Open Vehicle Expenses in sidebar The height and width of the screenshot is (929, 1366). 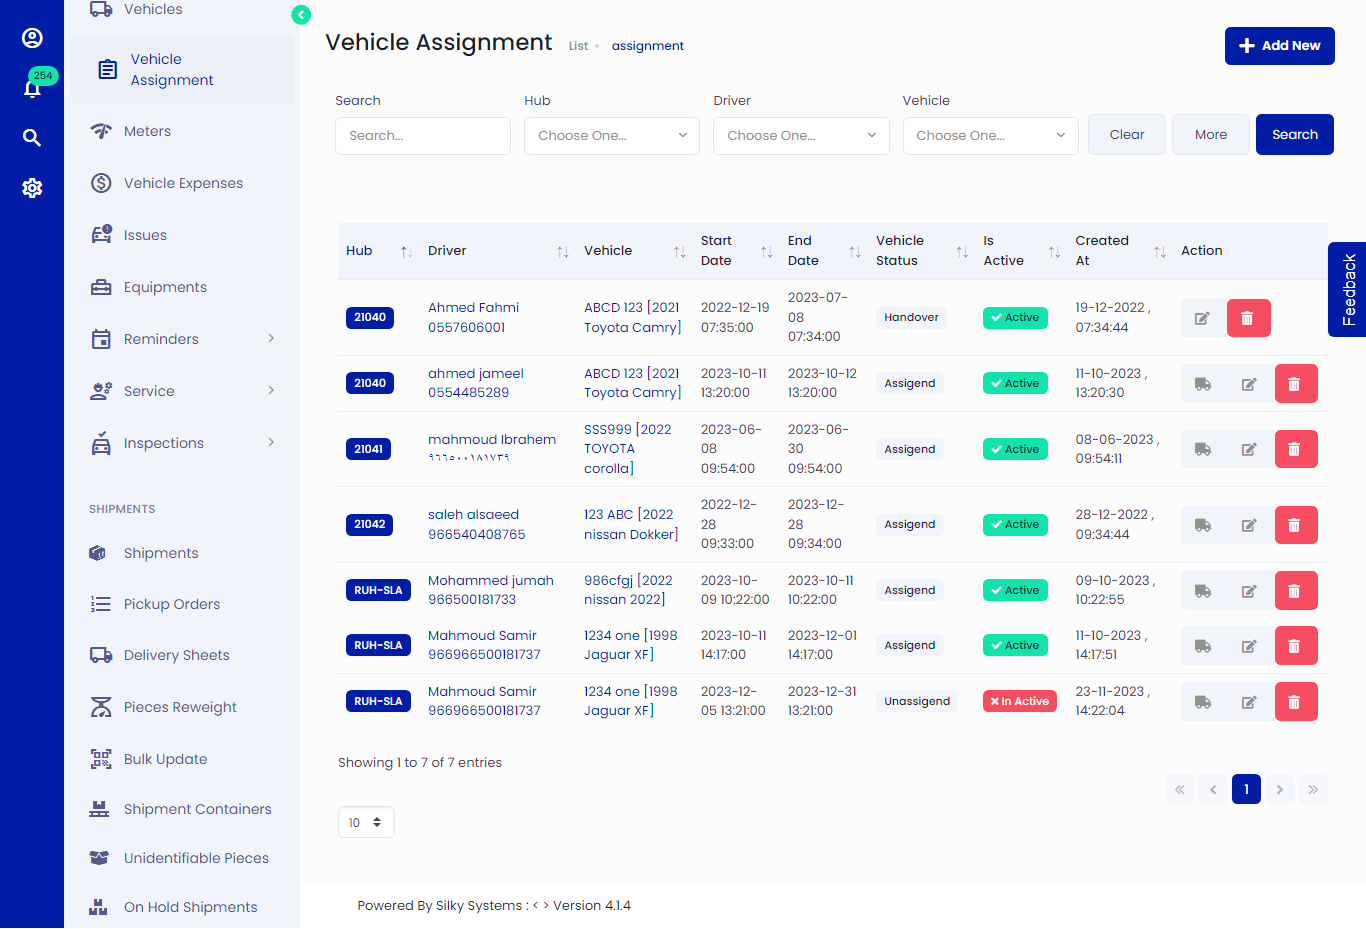[x=183, y=183]
